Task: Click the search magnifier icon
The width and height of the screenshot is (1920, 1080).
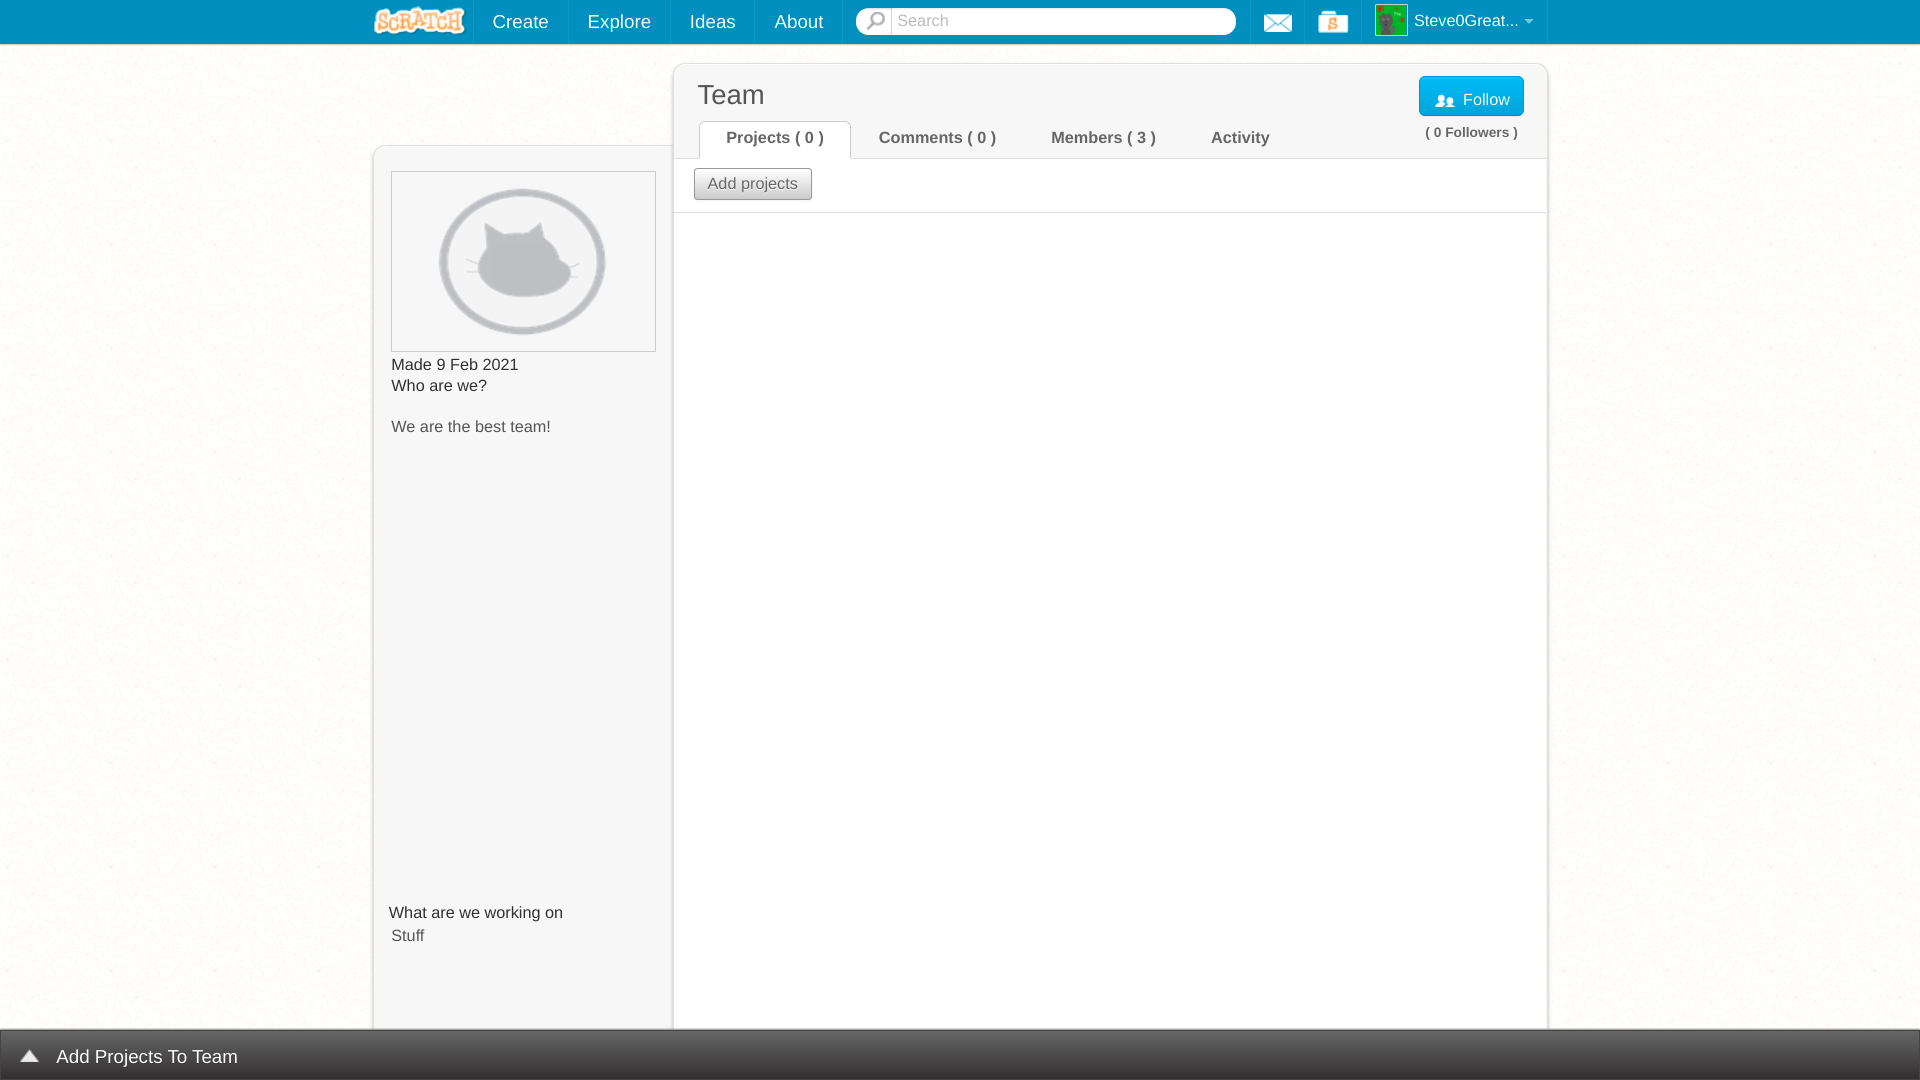Action: (875, 21)
